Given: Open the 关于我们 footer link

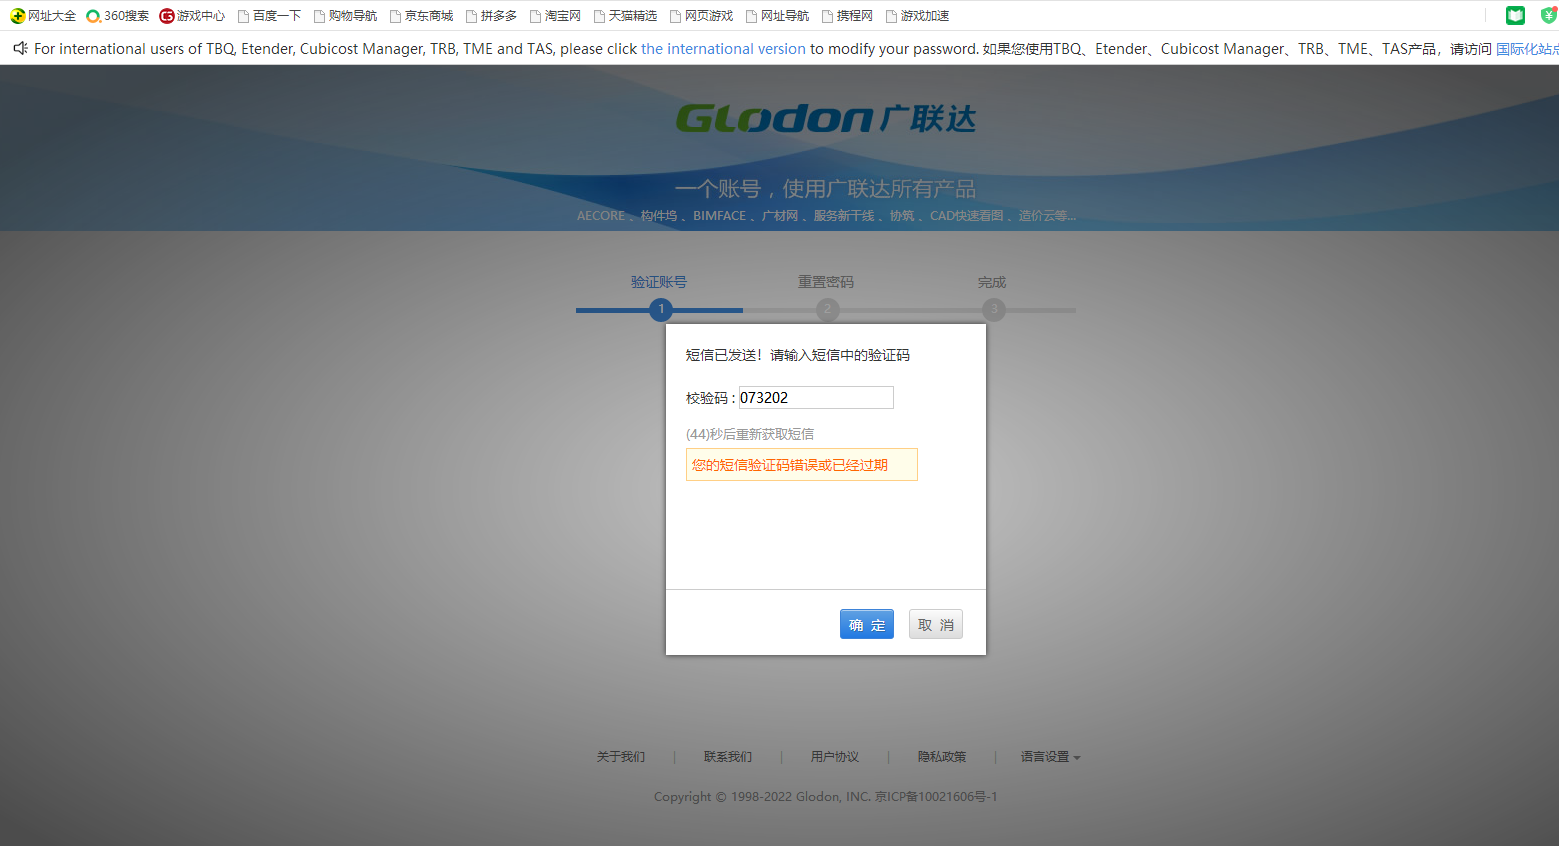Looking at the screenshot, I should 621,757.
